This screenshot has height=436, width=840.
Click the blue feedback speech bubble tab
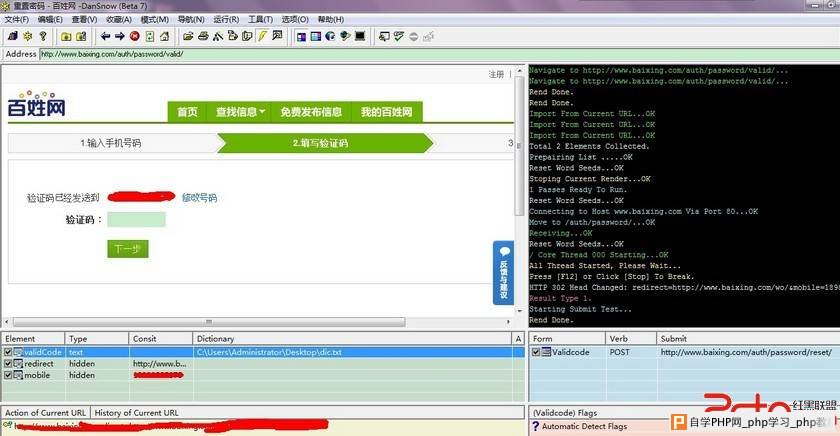[x=504, y=273]
